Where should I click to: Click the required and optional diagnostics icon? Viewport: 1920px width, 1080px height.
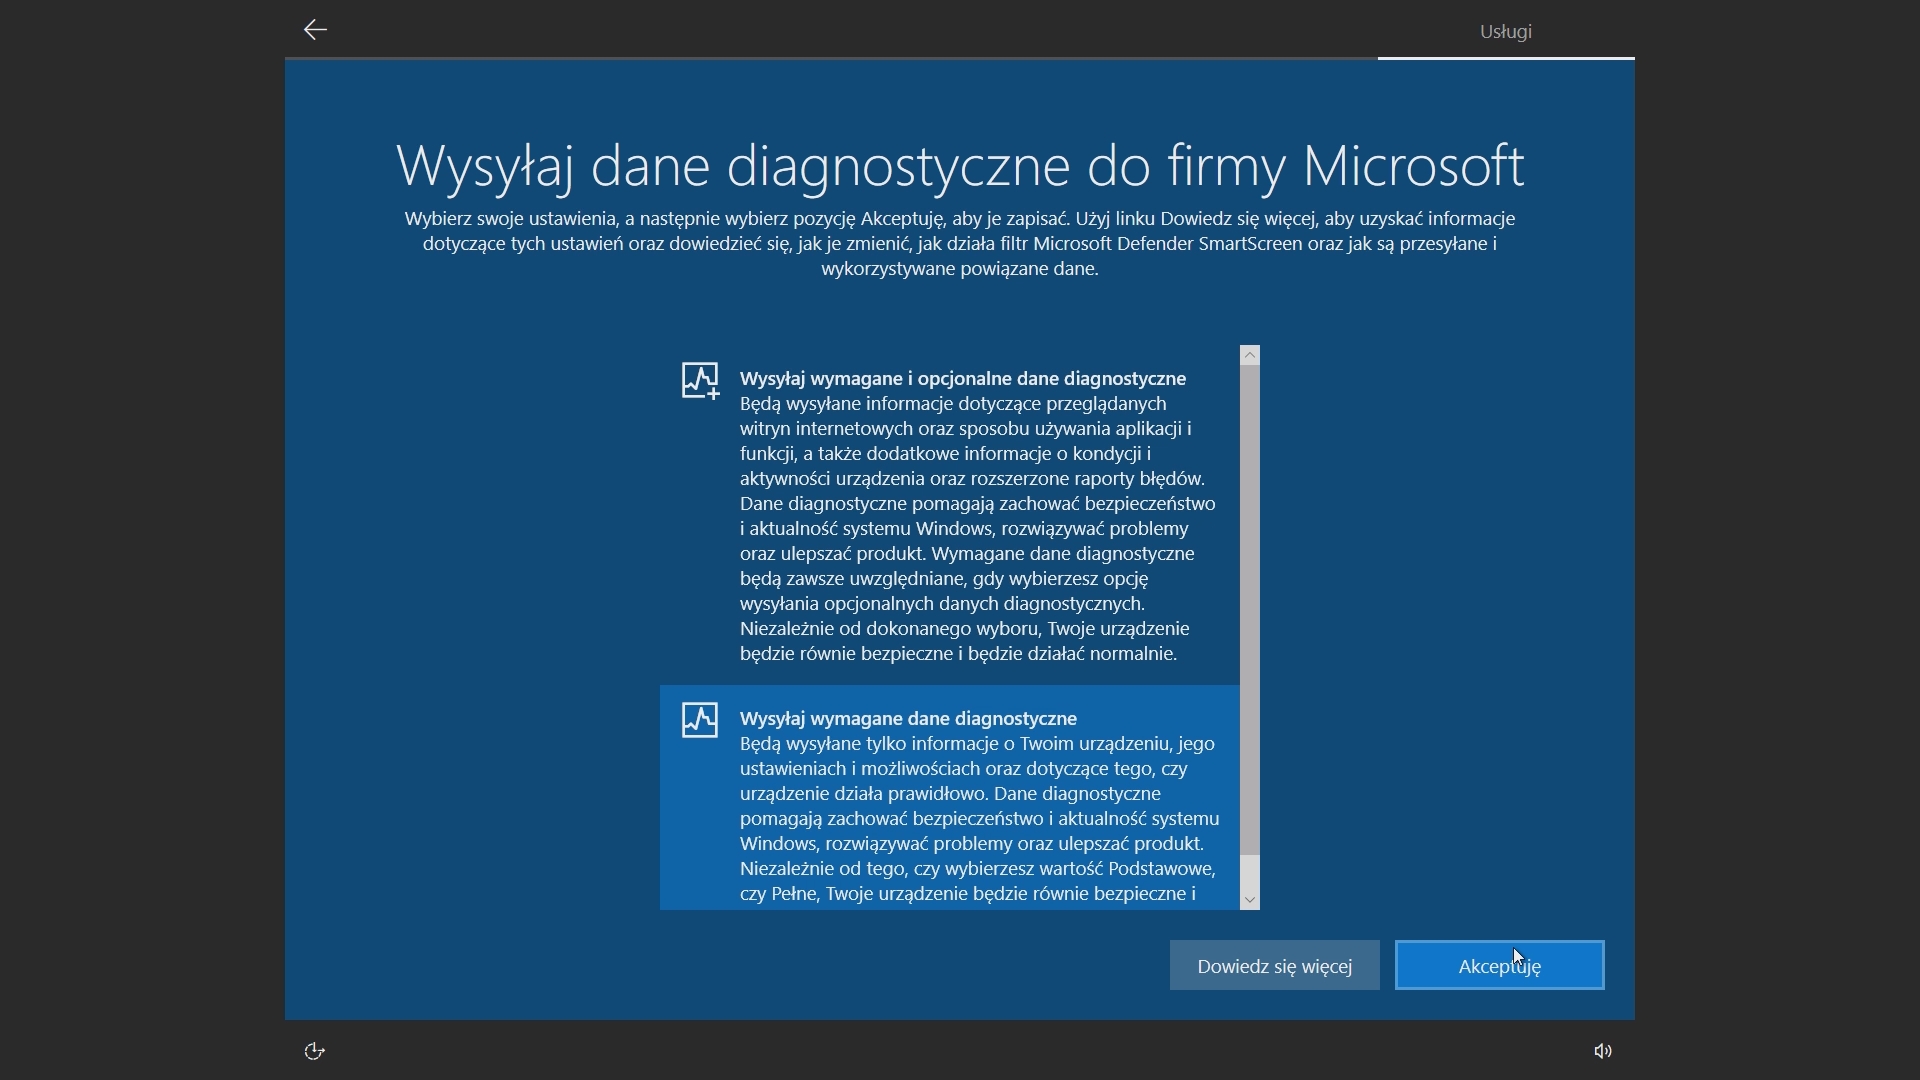coord(700,381)
